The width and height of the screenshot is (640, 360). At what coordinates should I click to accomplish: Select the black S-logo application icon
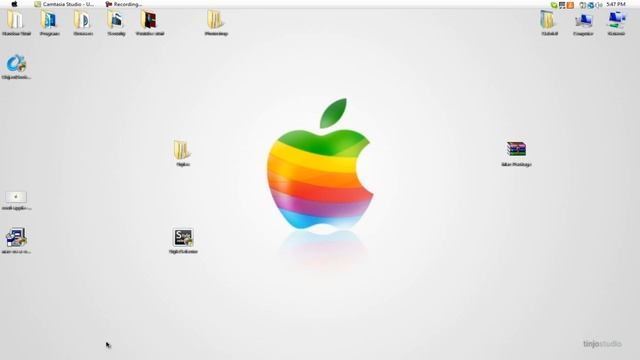[183, 241]
